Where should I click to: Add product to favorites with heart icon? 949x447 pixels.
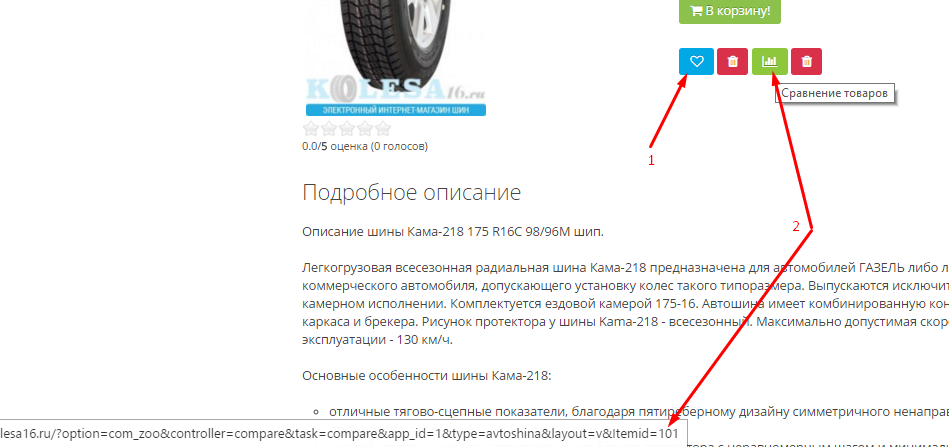697,61
